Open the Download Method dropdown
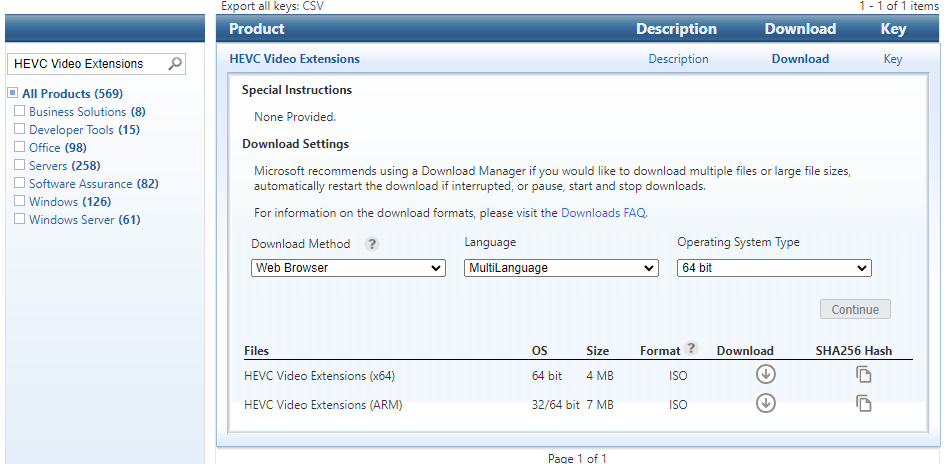948x464 pixels. [348, 268]
